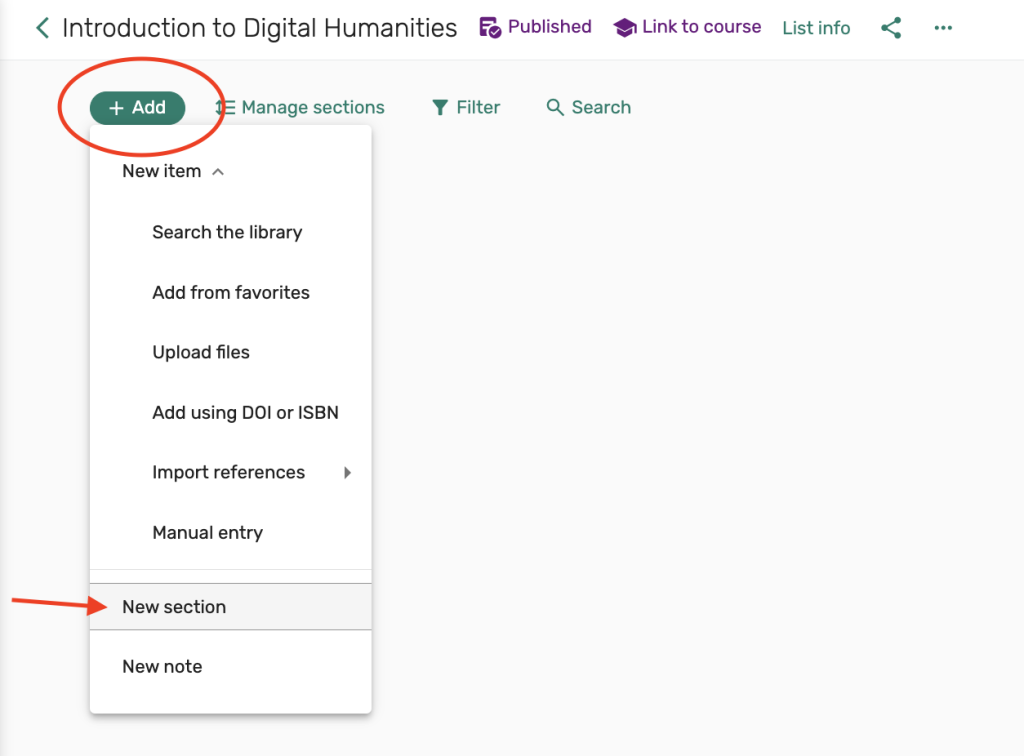Click the Filter funnel icon

440,108
